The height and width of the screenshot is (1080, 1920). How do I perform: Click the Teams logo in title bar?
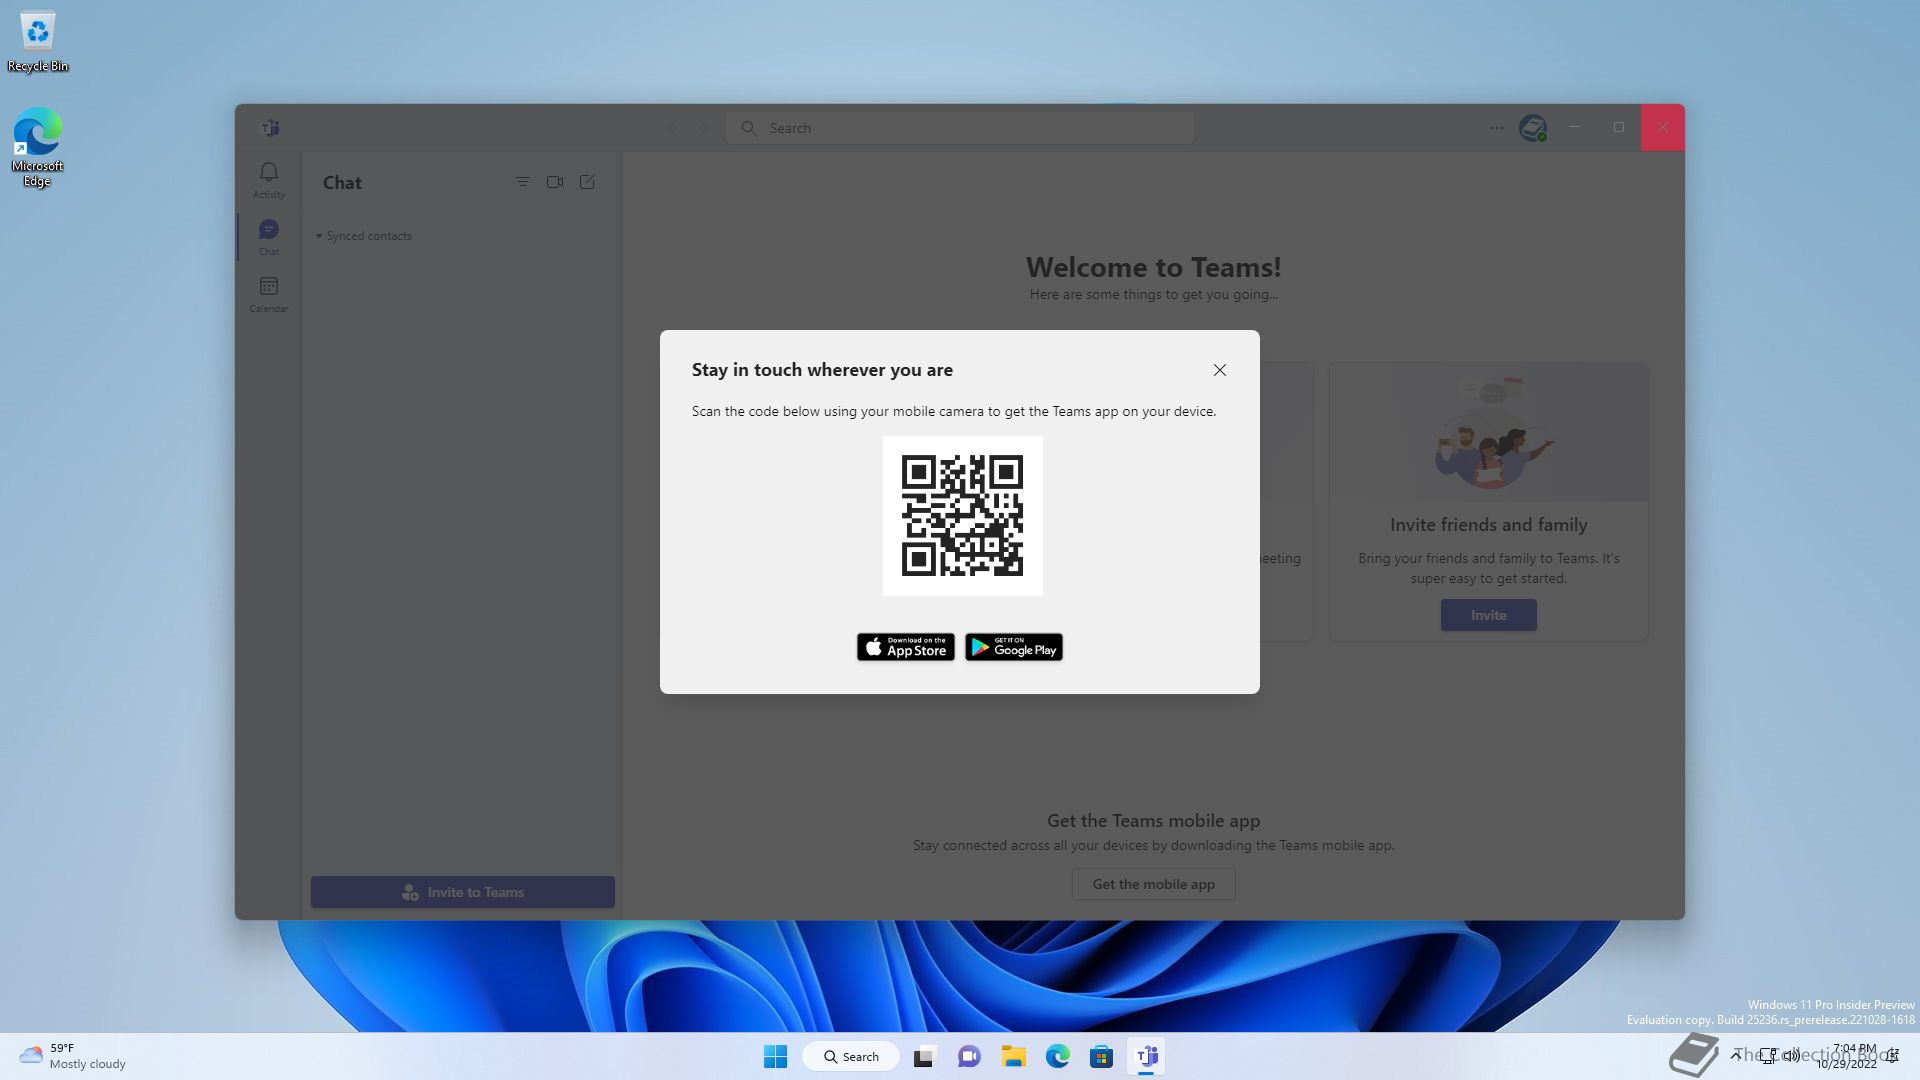[x=270, y=128]
